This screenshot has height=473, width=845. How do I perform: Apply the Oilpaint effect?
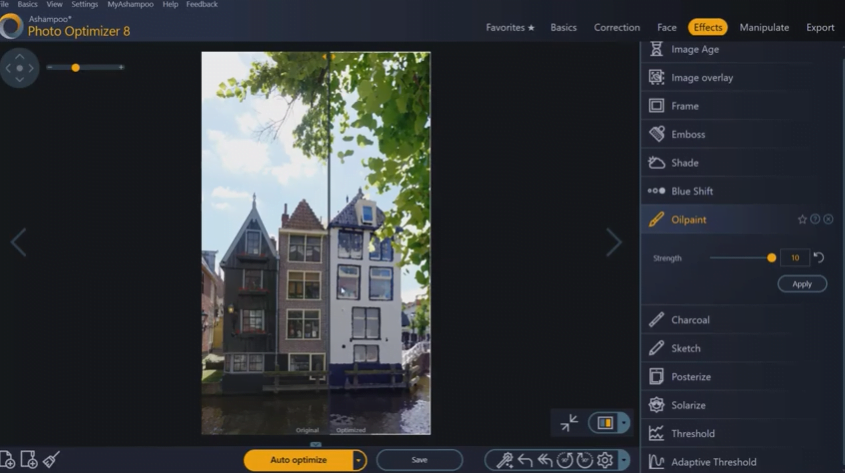click(802, 284)
